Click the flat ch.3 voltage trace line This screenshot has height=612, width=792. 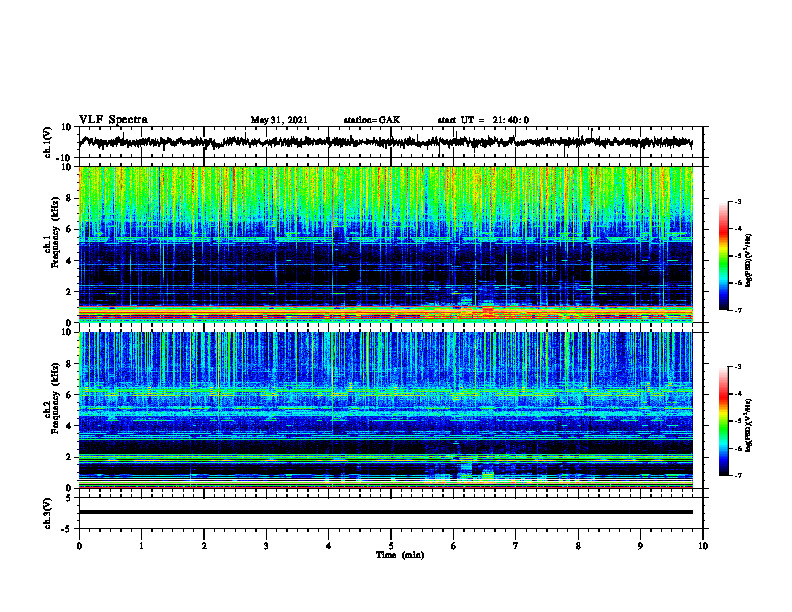385,512
